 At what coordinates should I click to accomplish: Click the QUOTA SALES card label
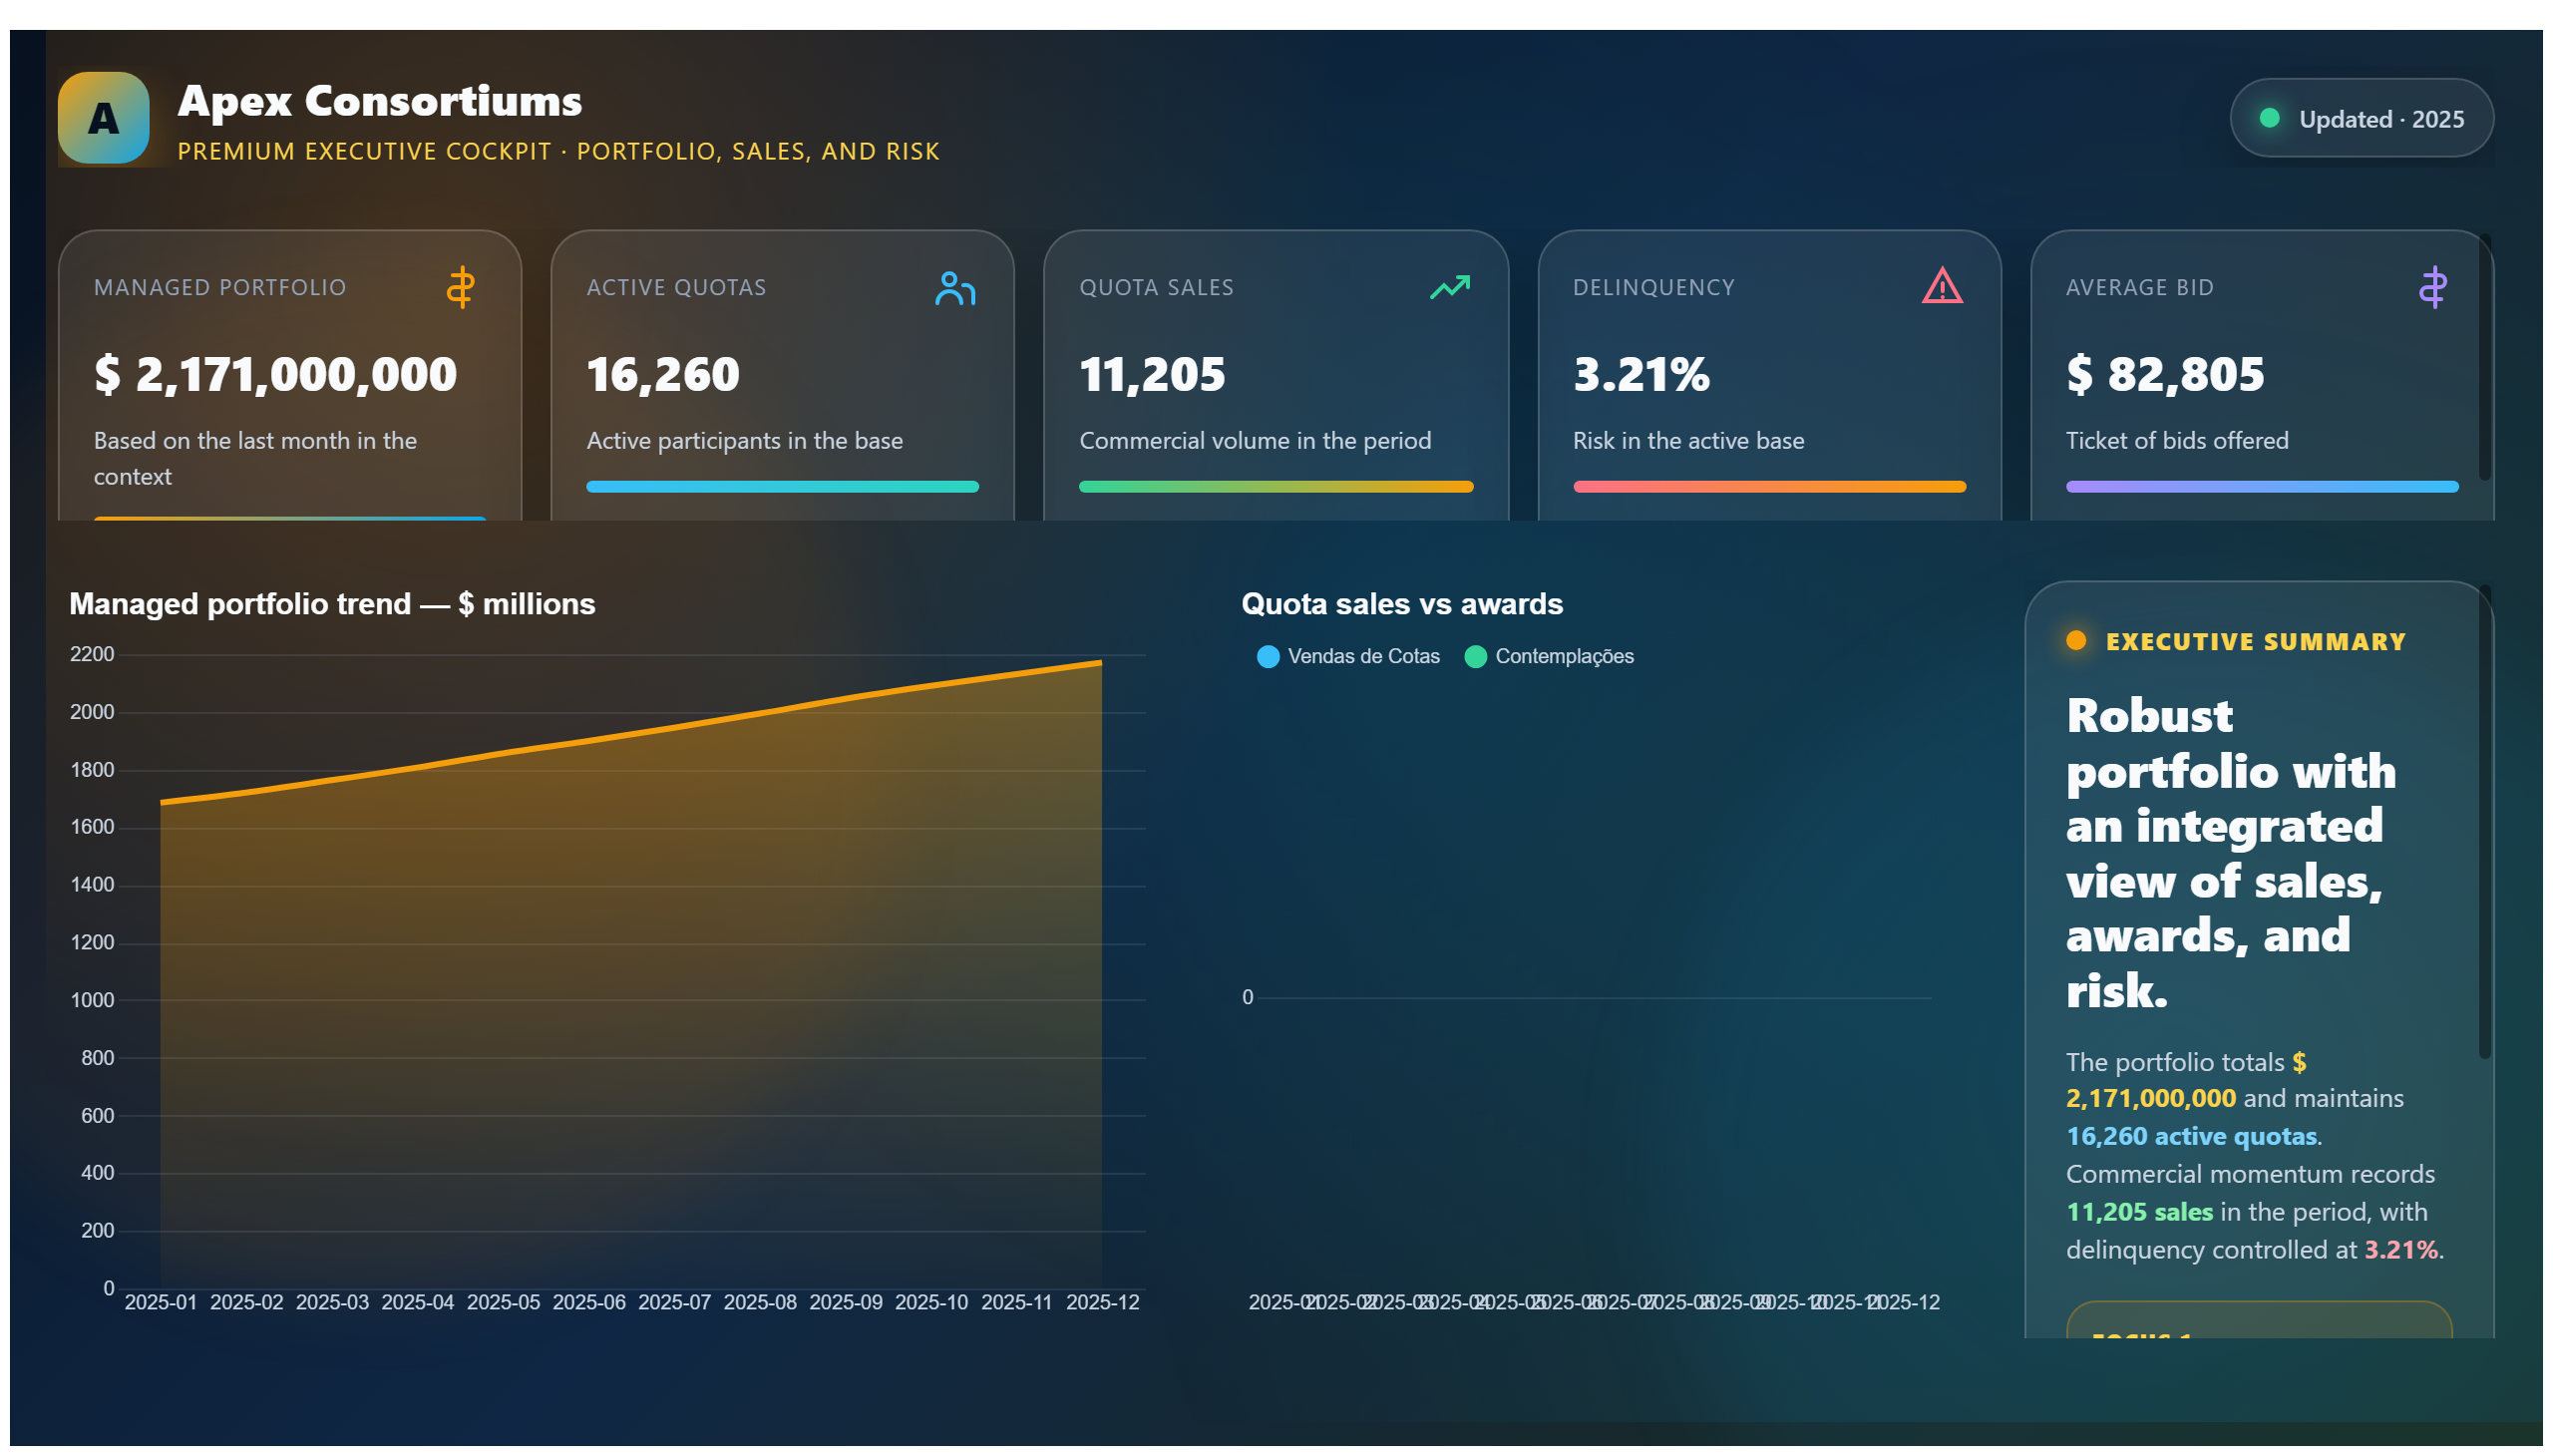(x=1156, y=288)
